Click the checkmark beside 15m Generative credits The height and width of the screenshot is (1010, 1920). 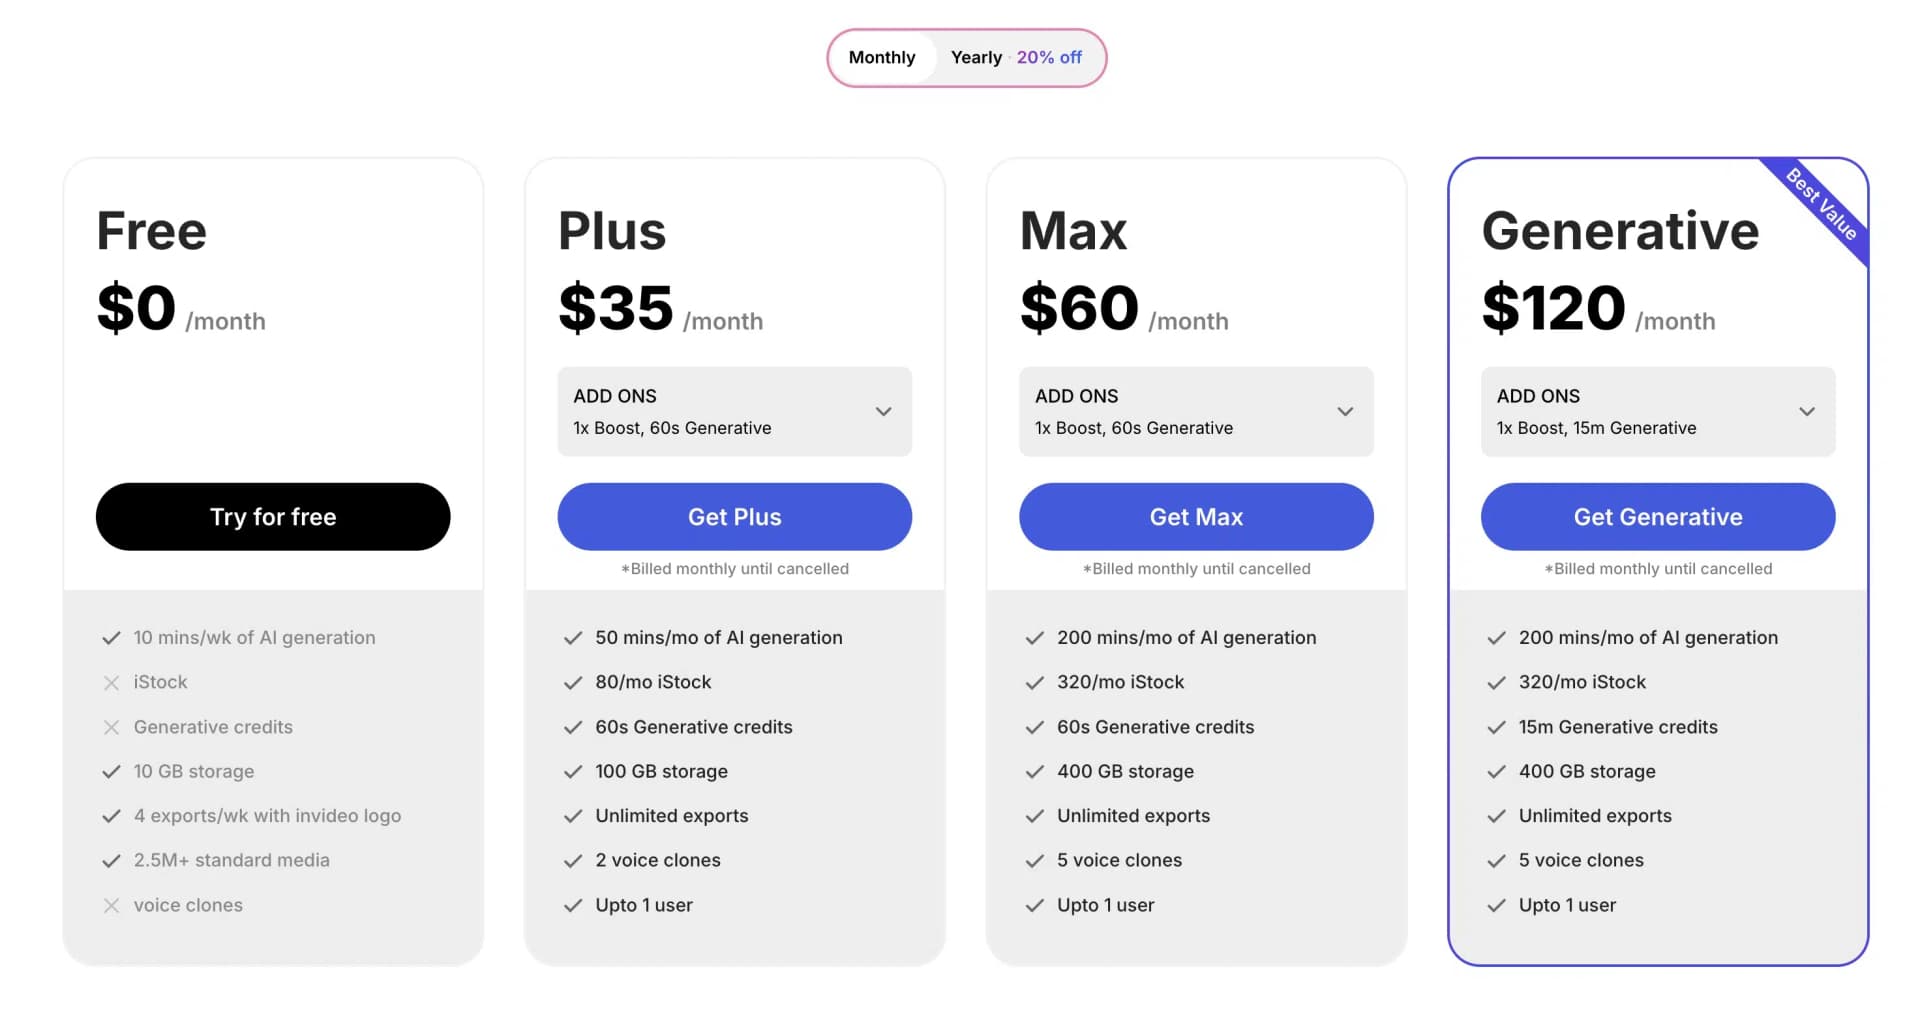(1496, 727)
